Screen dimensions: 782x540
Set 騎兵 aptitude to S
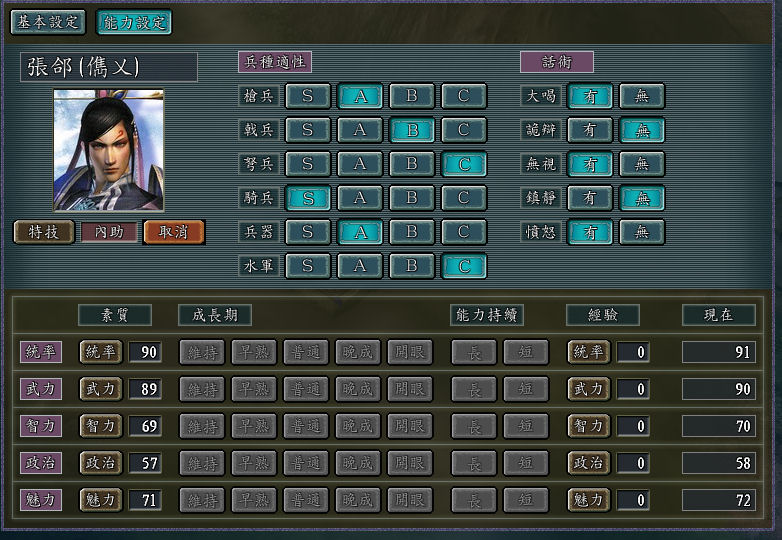click(308, 198)
